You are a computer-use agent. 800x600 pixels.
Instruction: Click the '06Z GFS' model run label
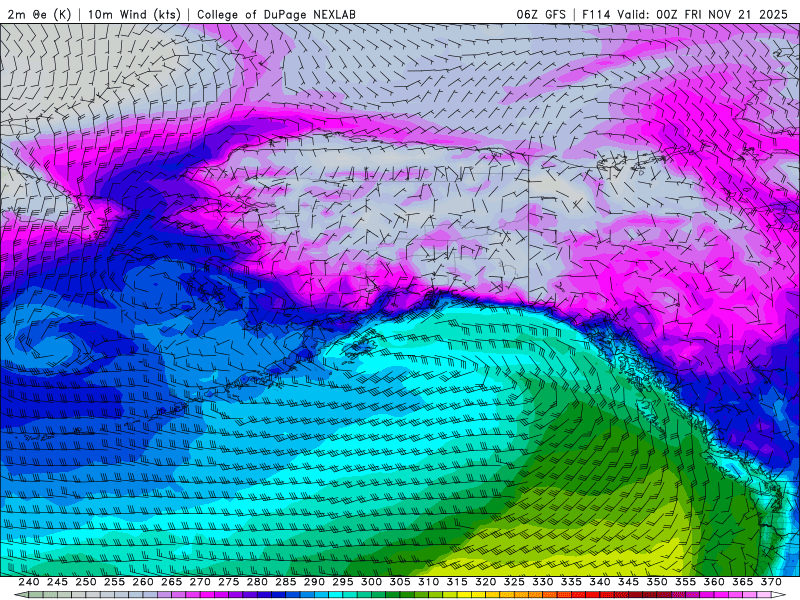tap(541, 14)
